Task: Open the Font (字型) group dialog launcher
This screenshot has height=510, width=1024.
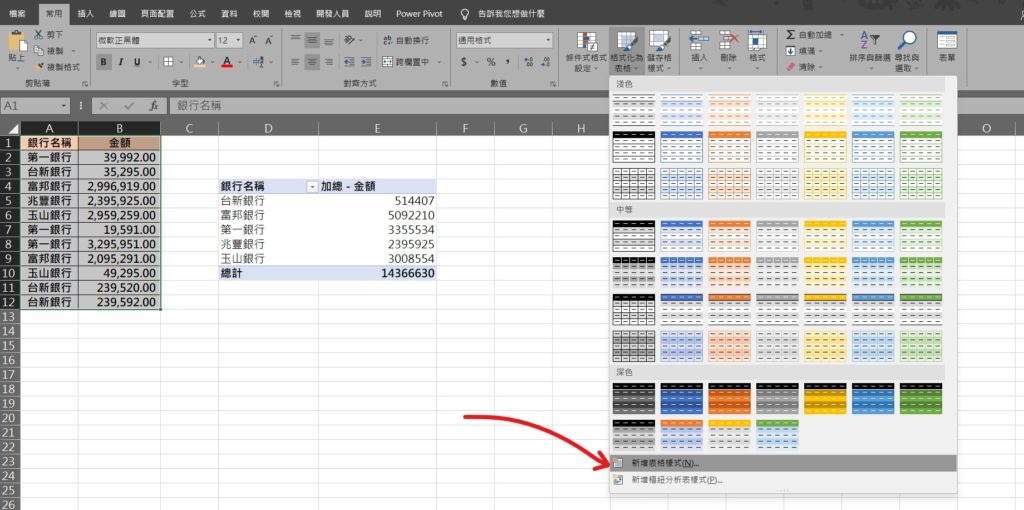Action: pyautogui.click(x=278, y=84)
